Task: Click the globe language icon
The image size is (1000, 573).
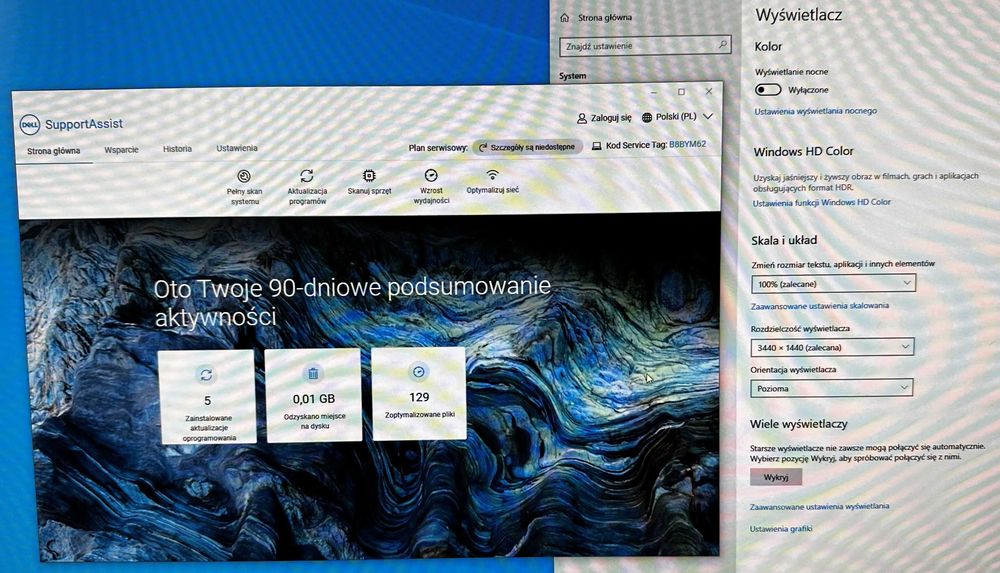Action: pyautogui.click(x=647, y=117)
